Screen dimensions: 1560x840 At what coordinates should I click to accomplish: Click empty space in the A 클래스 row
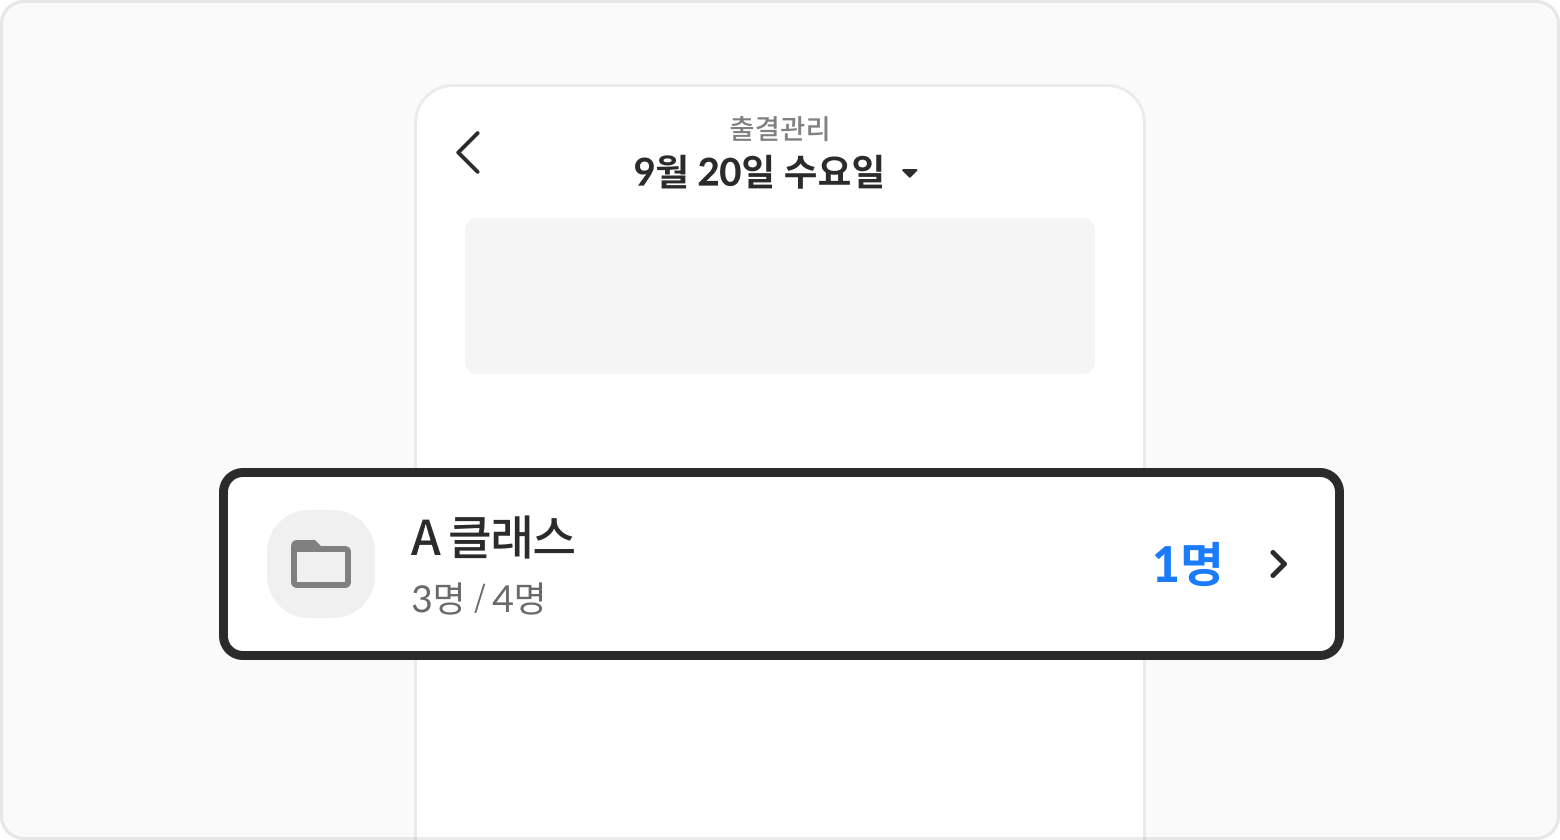[x=850, y=564]
